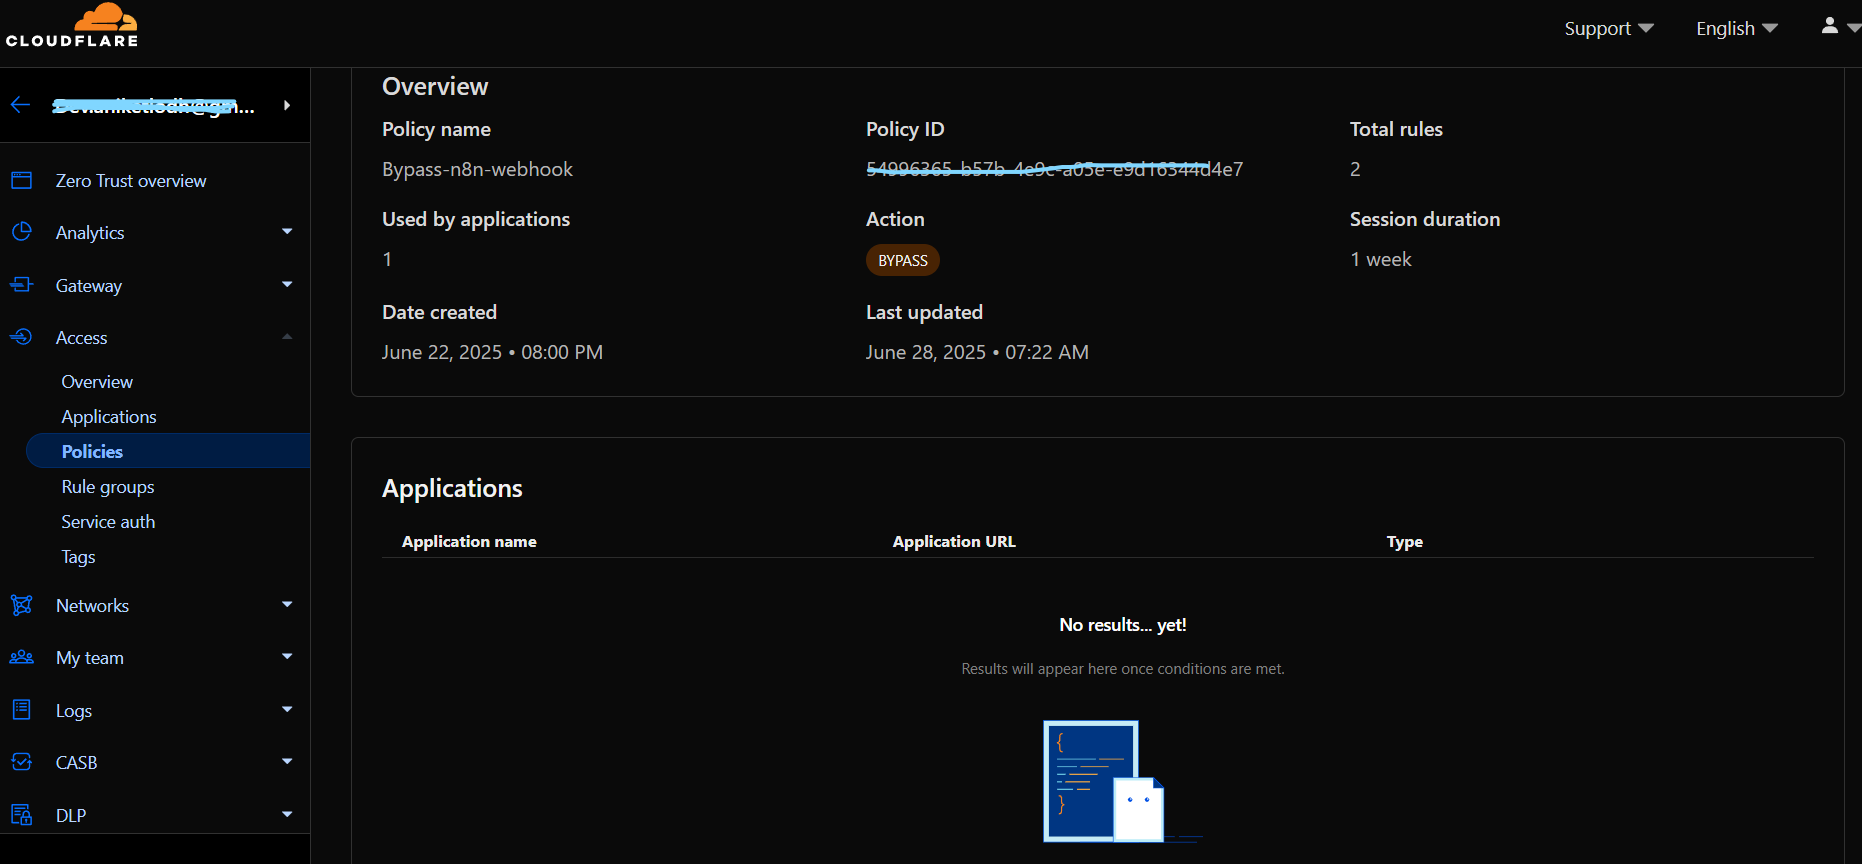Click the Cloudflare logo
The height and width of the screenshot is (864, 1862).
(x=72, y=25)
